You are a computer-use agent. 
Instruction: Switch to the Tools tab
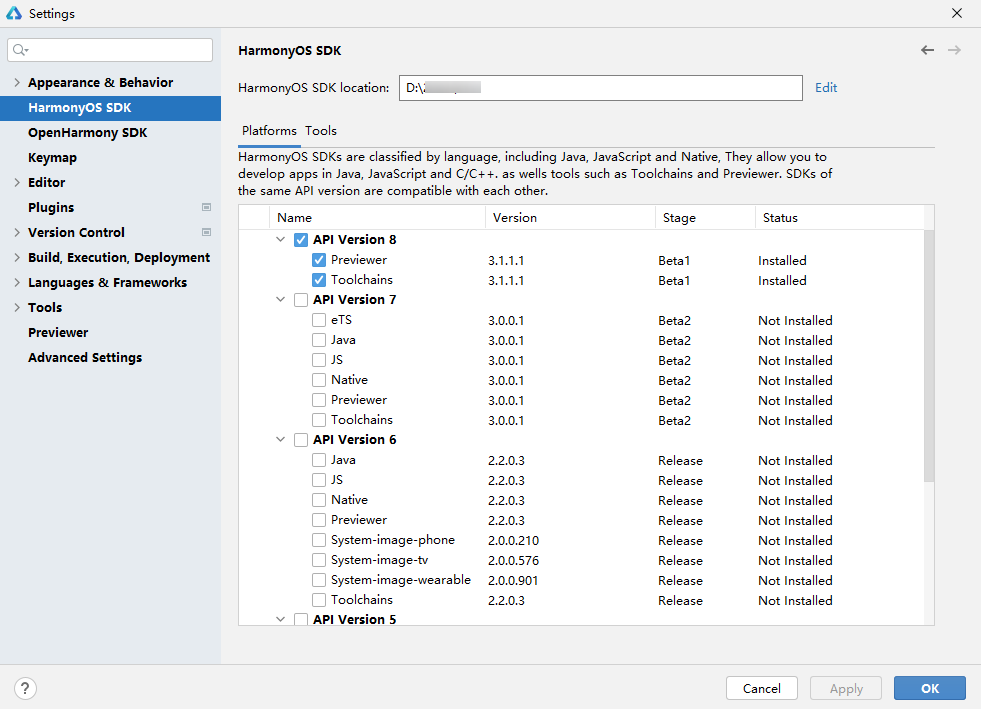[321, 131]
